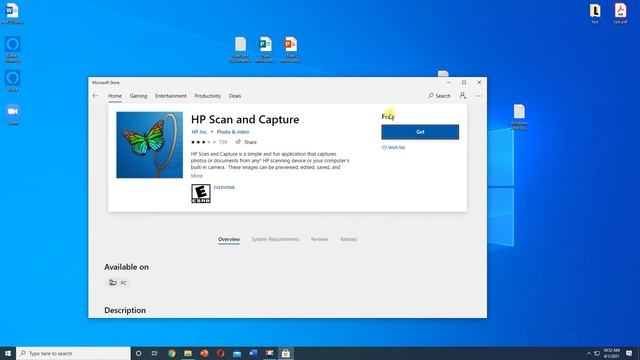Click the Get button to install app
640x360 pixels.
click(420, 132)
